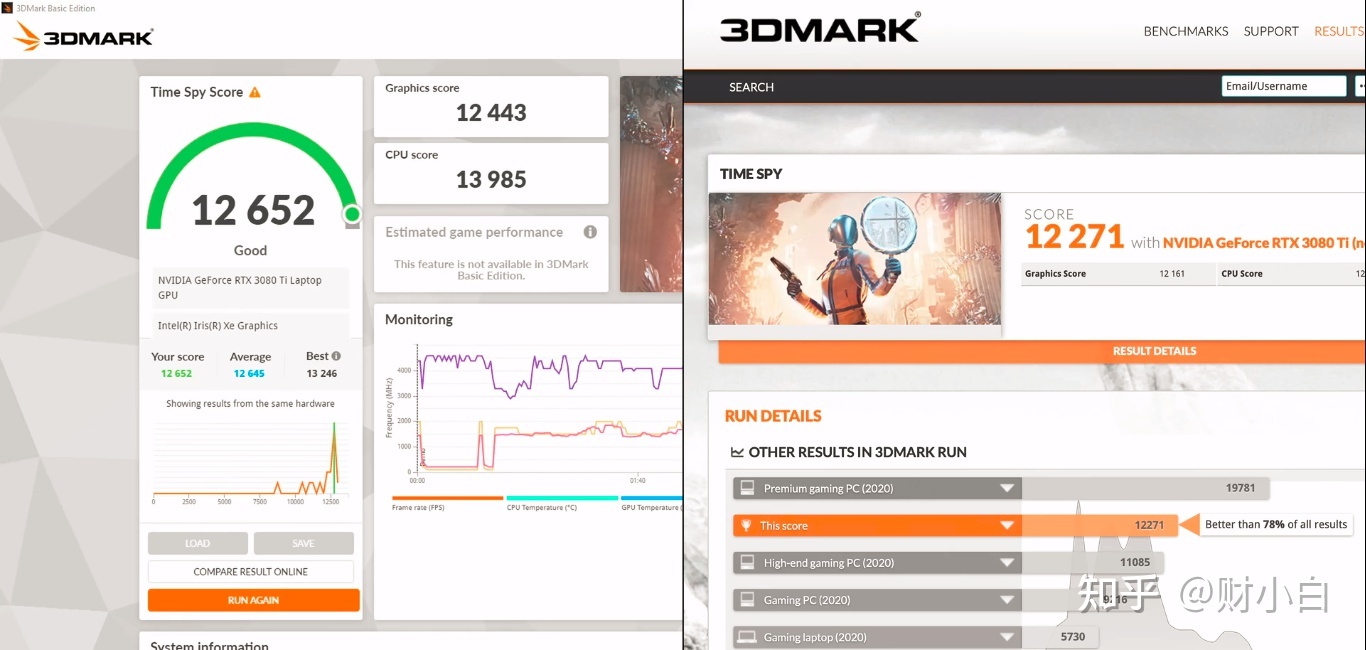The image size is (1366, 650).
Task: Click the green knob on the score gauge
Action: (352, 214)
